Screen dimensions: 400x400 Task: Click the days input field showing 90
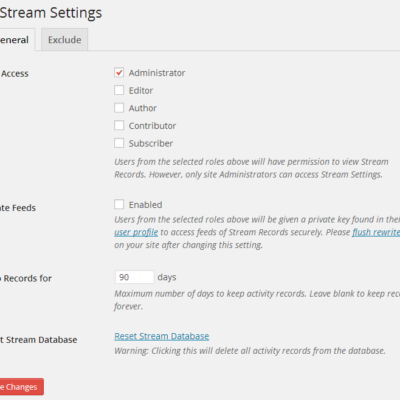click(x=134, y=277)
